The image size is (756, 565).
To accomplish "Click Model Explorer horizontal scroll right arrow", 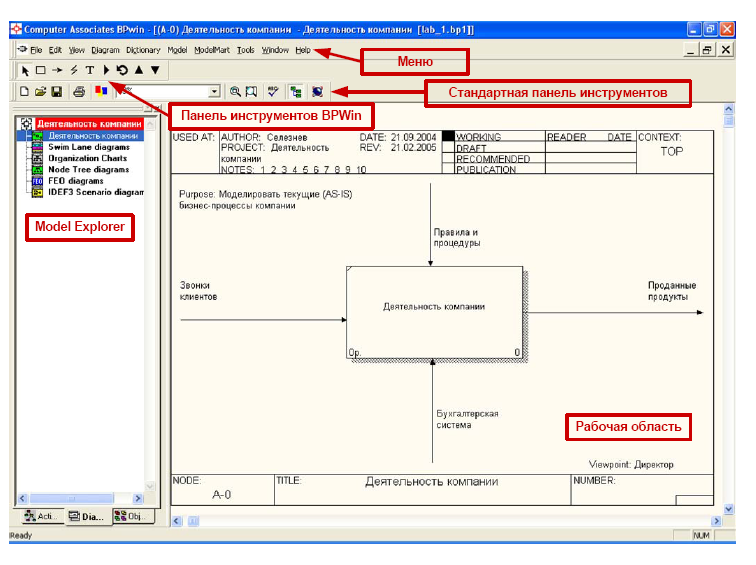I will (x=138, y=498).
